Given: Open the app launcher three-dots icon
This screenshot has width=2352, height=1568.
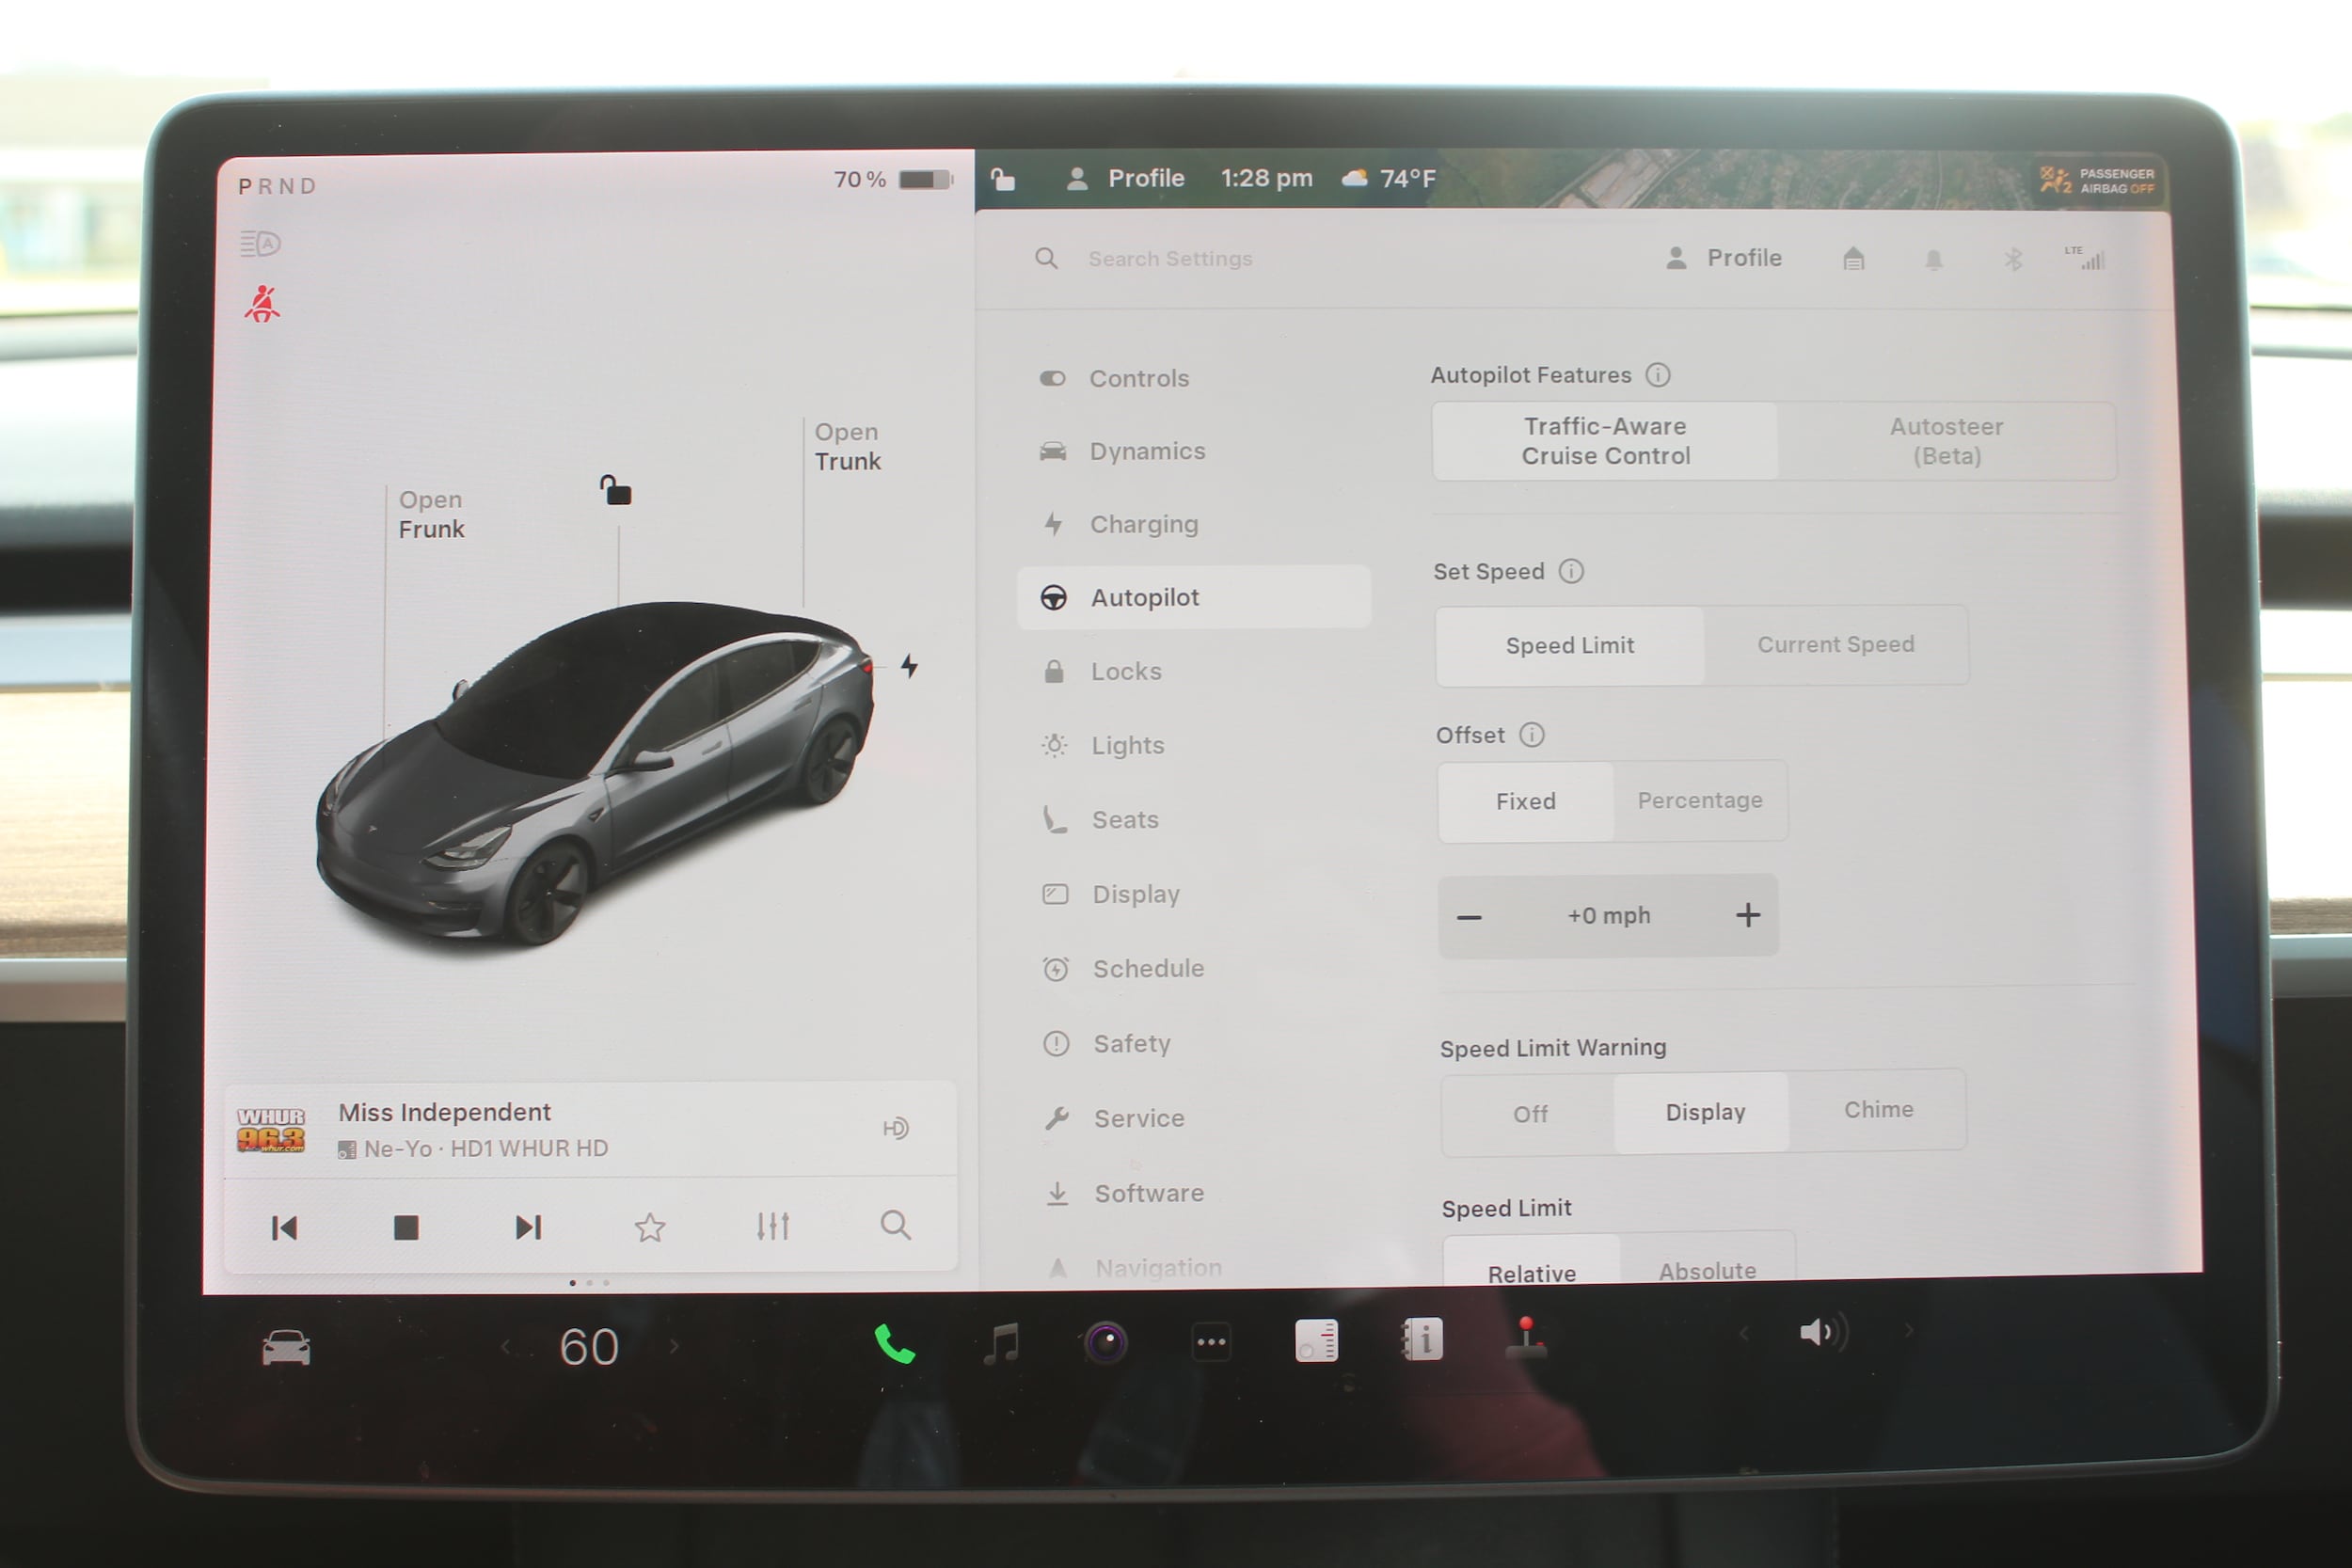Looking at the screenshot, I should (x=1211, y=1343).
